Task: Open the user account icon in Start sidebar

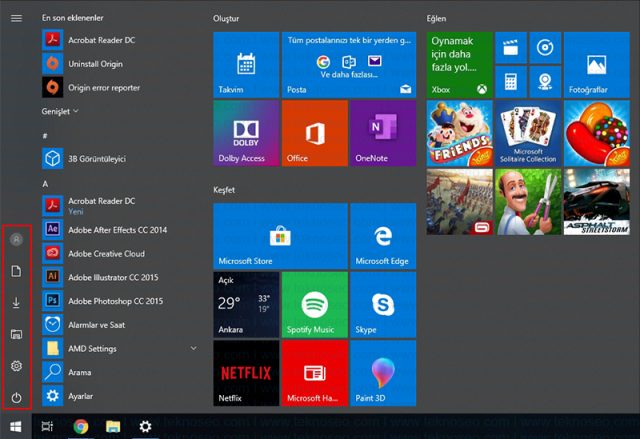Action: tap(16, 239)
